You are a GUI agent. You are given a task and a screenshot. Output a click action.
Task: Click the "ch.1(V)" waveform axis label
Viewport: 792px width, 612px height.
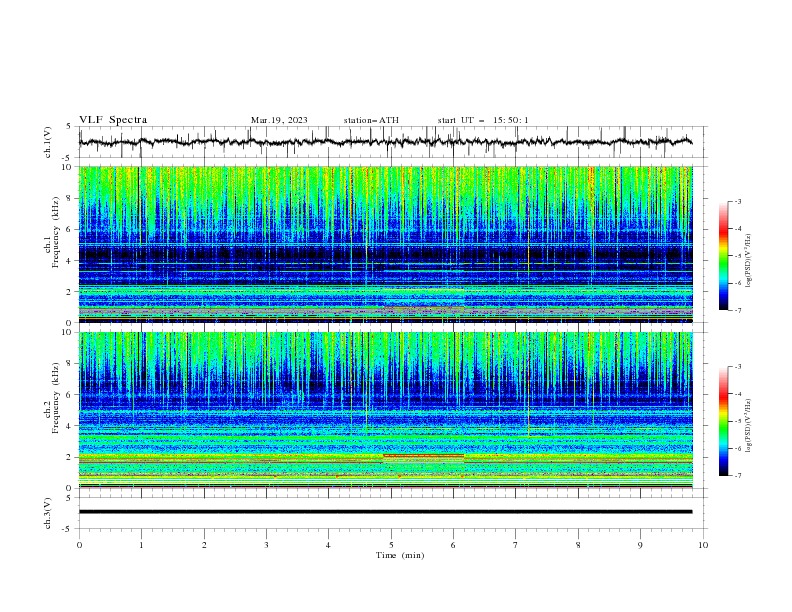click(x=48, y=142)
